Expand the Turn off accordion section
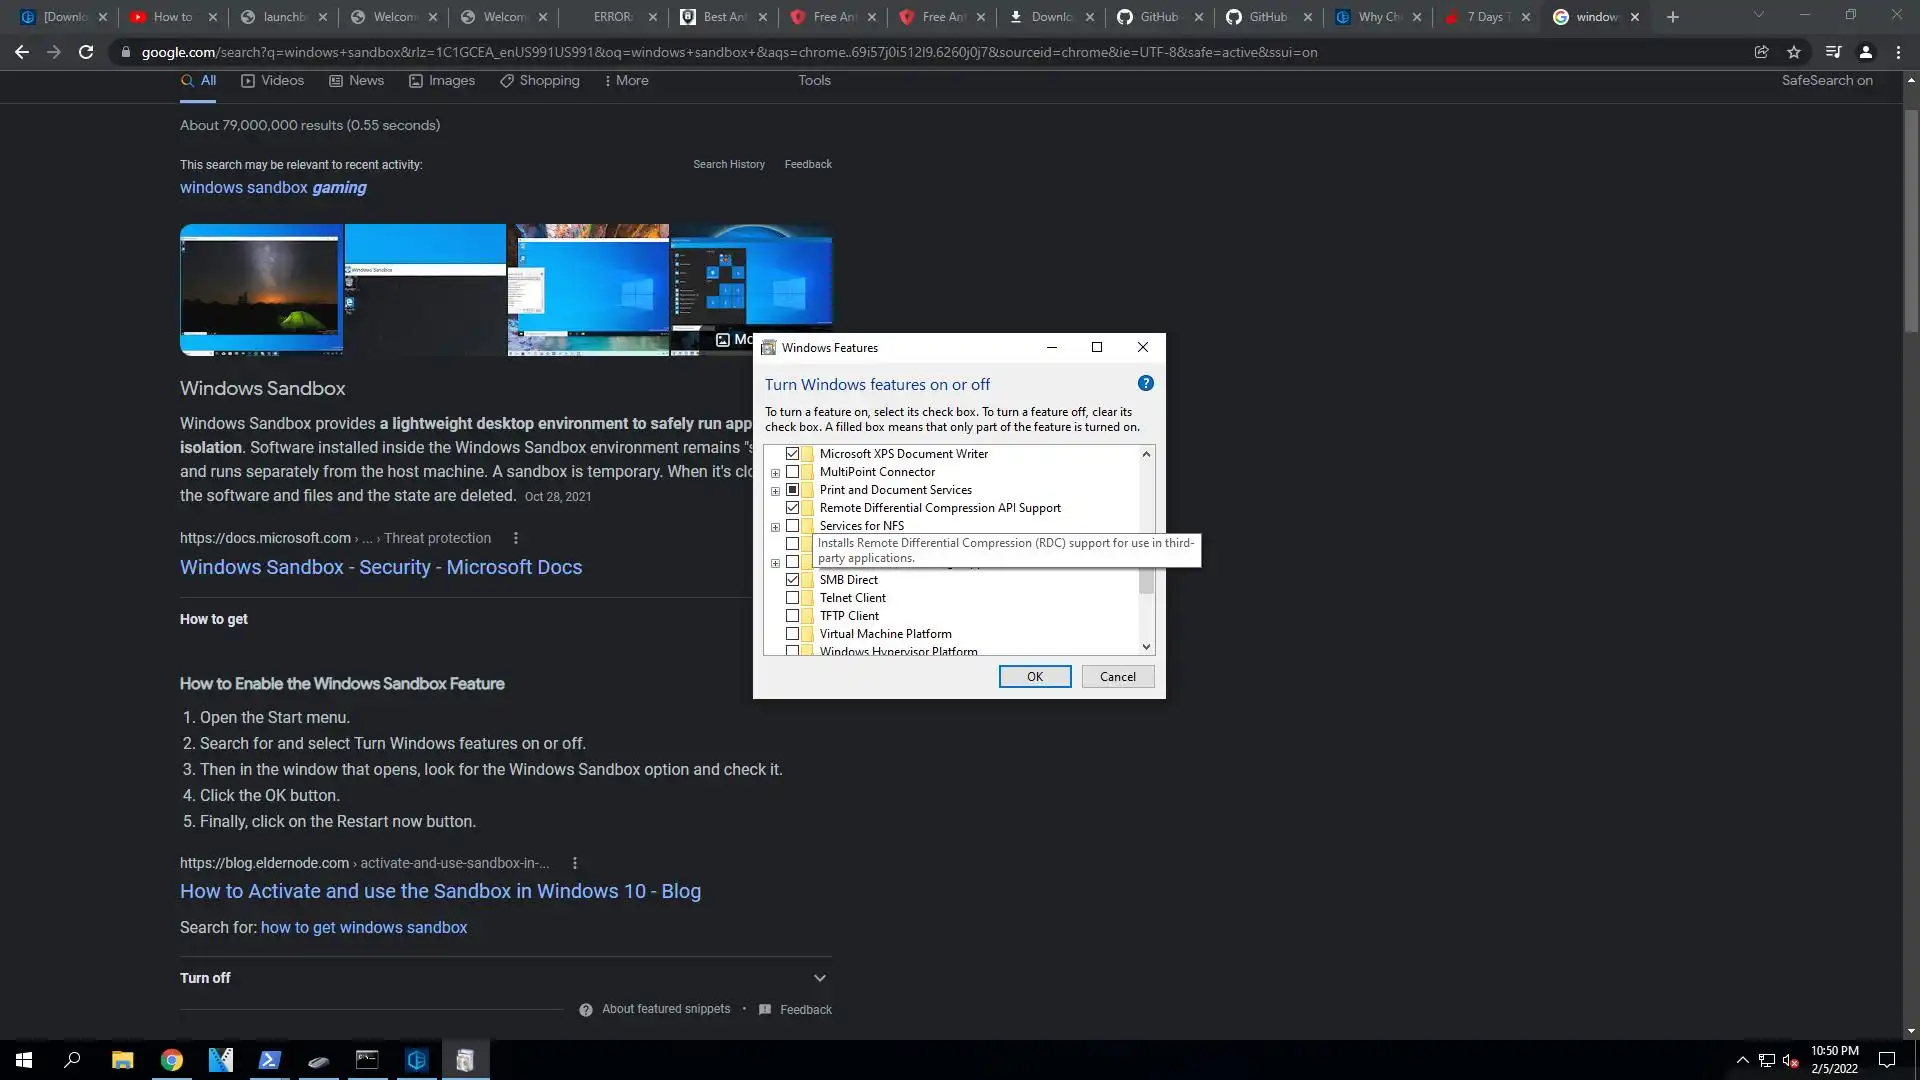The width and height of the screenshot is (1920, 1080). 819,978
